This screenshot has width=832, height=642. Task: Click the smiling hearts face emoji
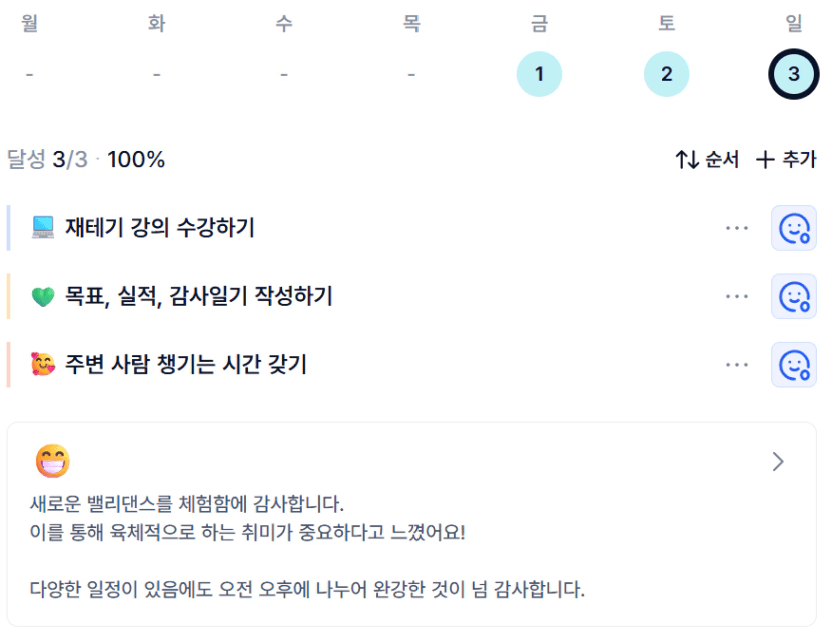pos(43,364)
